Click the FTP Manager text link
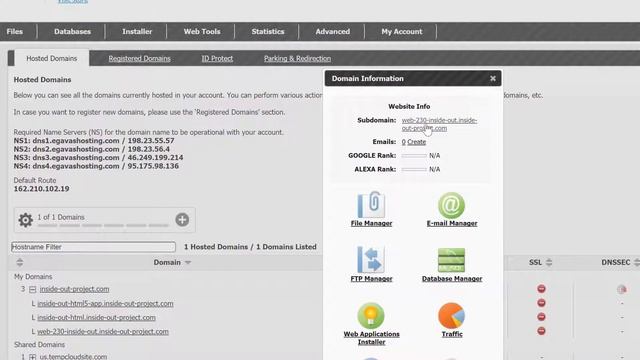640x360 pixels. tap(371, 279)
